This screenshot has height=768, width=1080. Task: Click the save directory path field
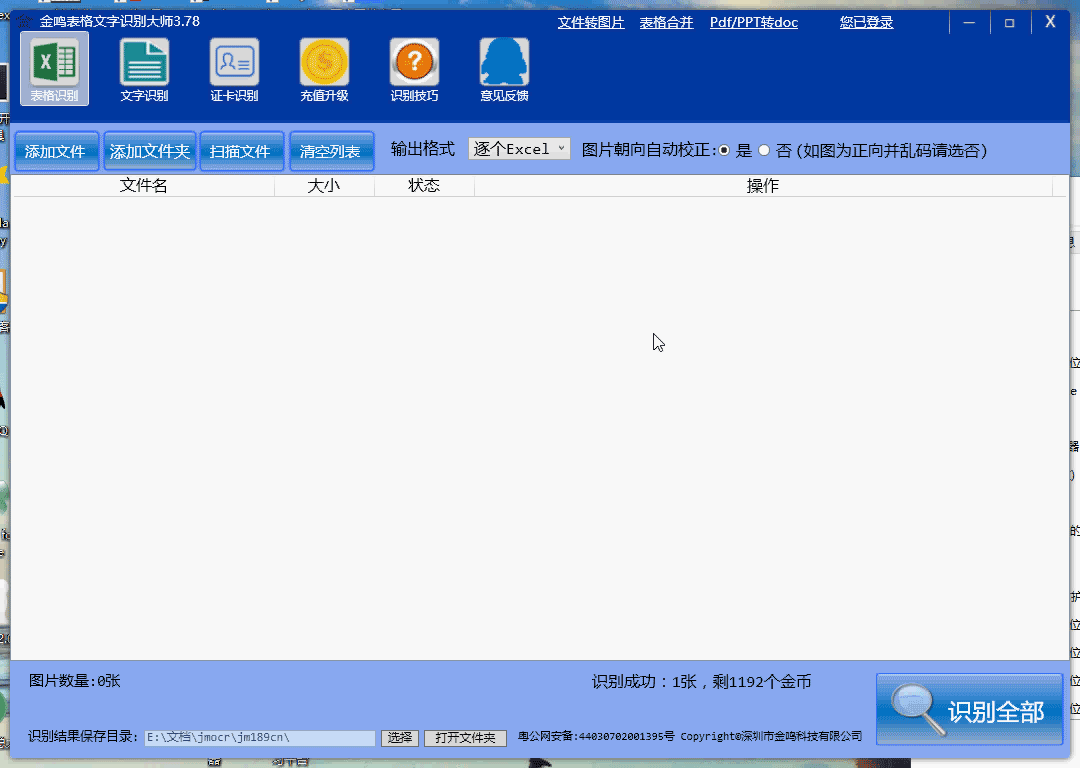coord(260,738)
